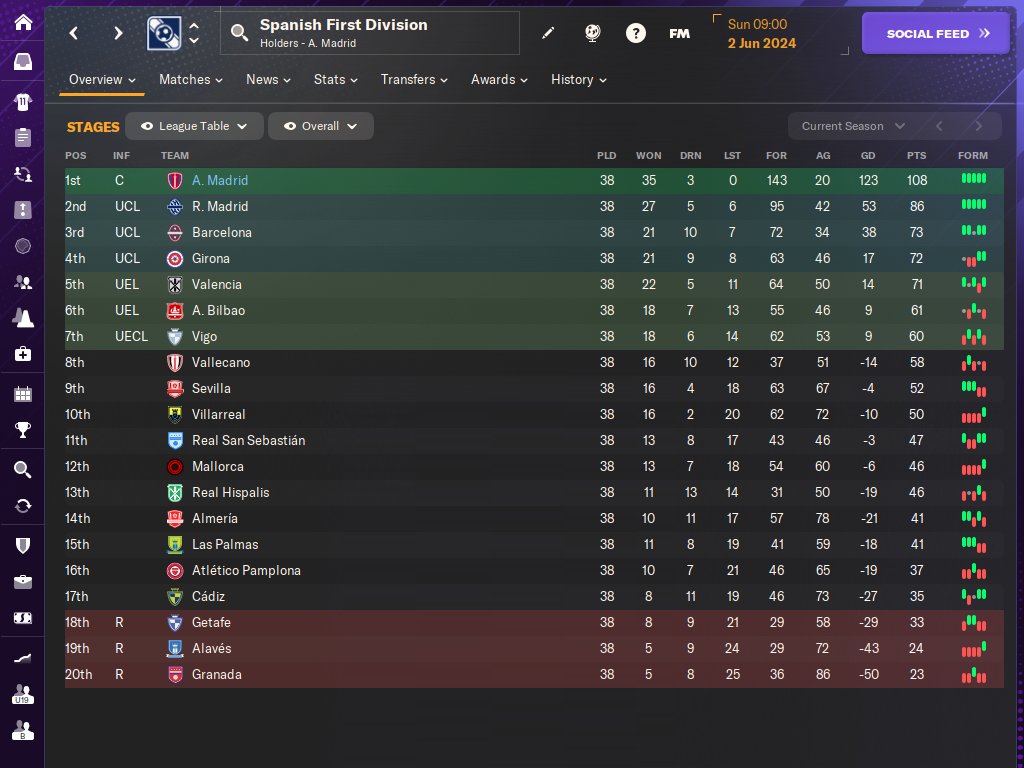Toggle Overall view eye button
Screen dimensions: 1024x768
[290, 126]
